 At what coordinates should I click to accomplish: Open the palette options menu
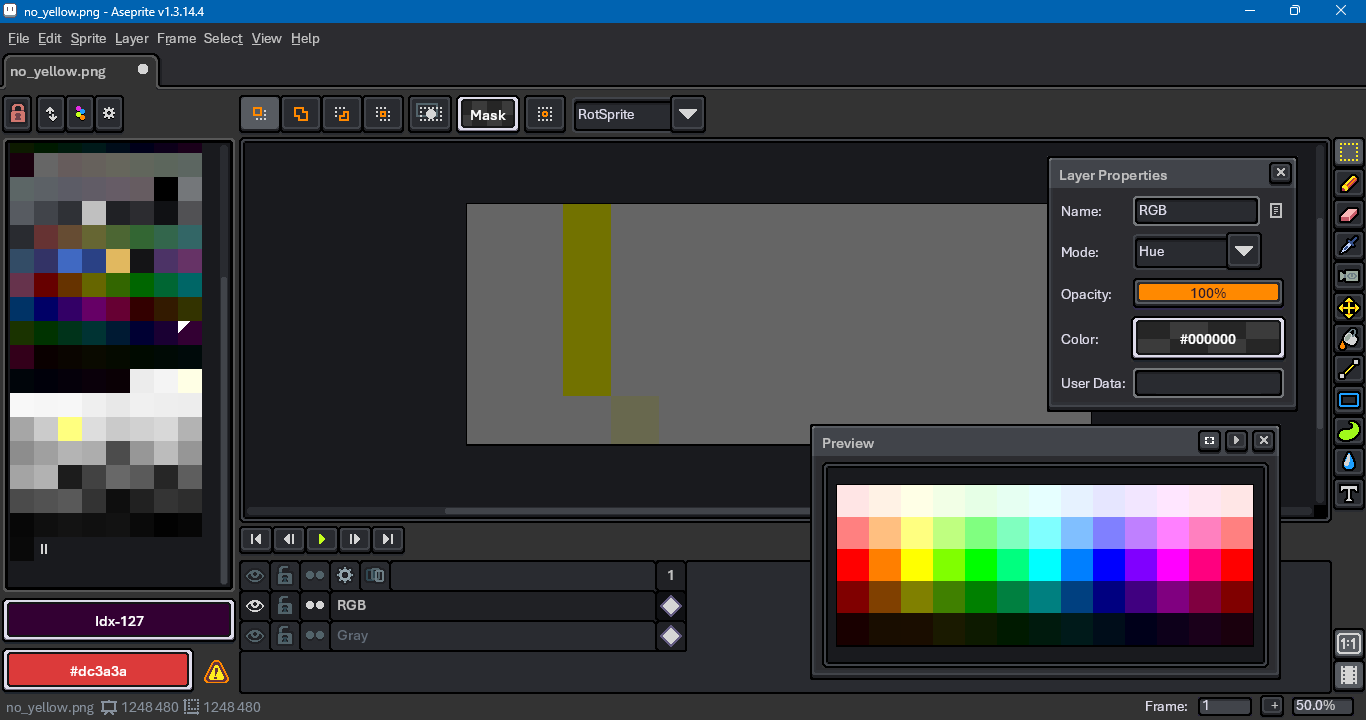click(109, 114)
